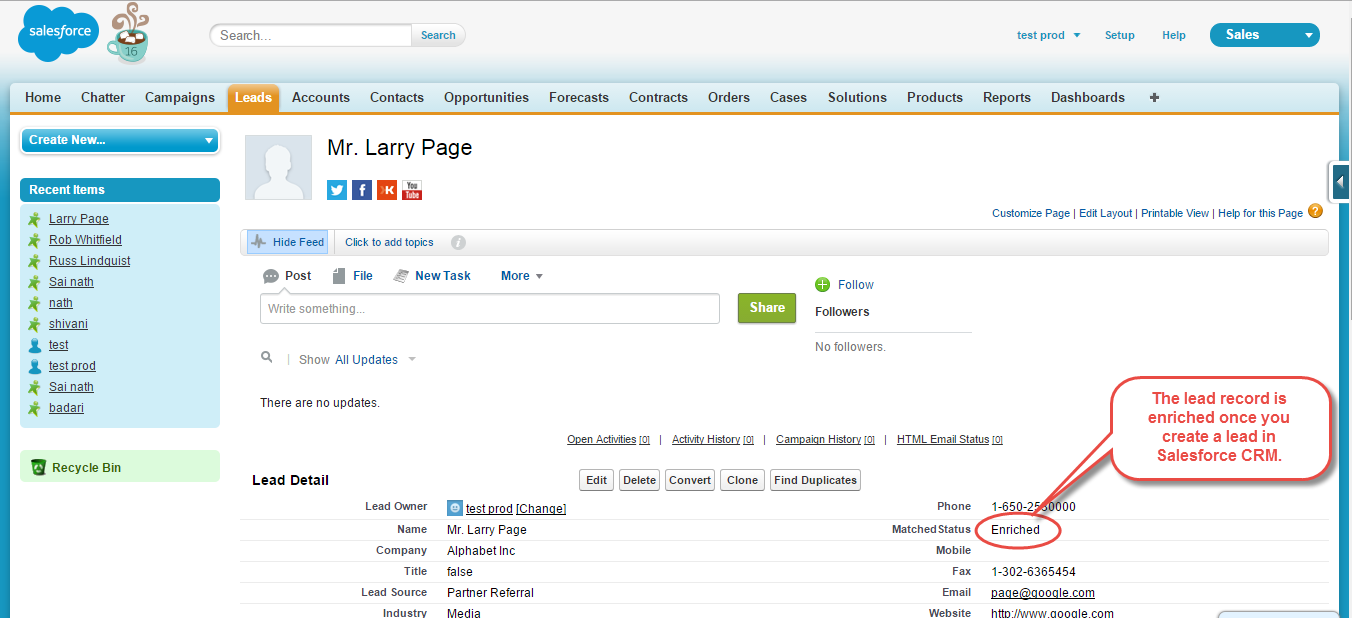1352x618 pixels.
Task: Expand the test prod user menu
Action: click(1048, 35)
